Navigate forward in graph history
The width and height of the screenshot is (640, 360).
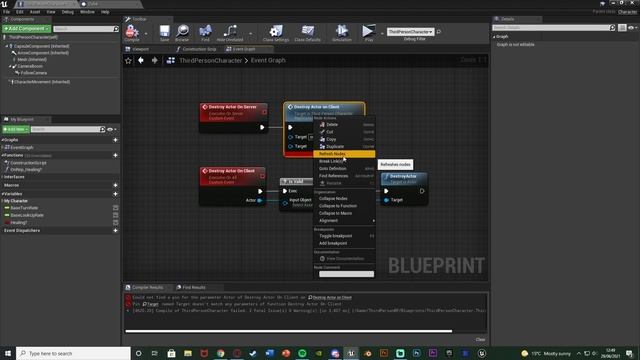coord(155,60)
